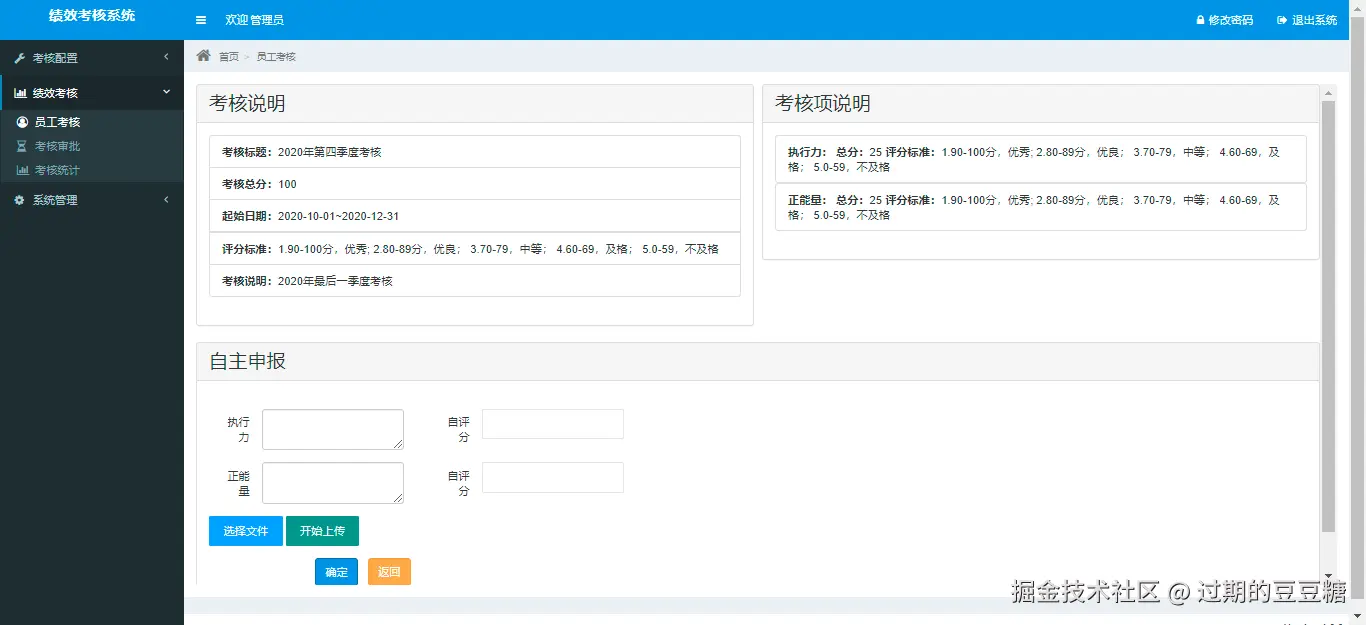
Task: Expand the 考核配置 menu chevron
Action: click(166, 57)
